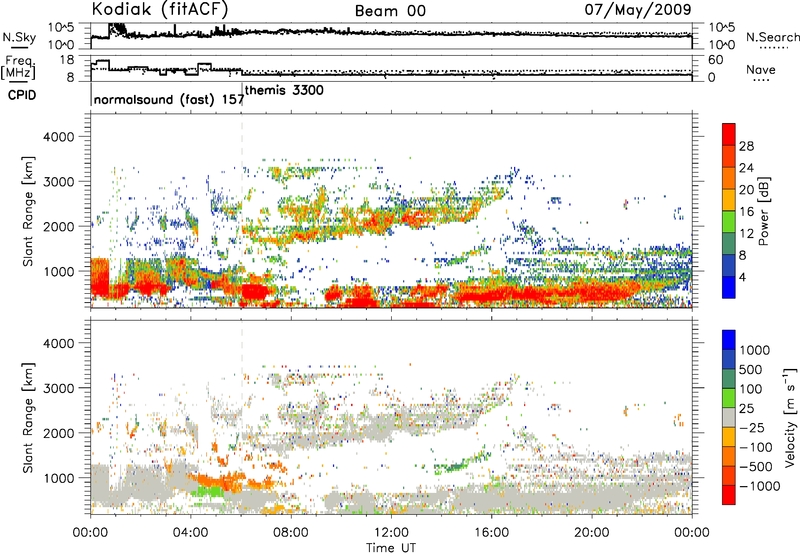Click the "Nave" legend label
The height and width of the screenshot is (554, 800).
click(x=761, y=69)
